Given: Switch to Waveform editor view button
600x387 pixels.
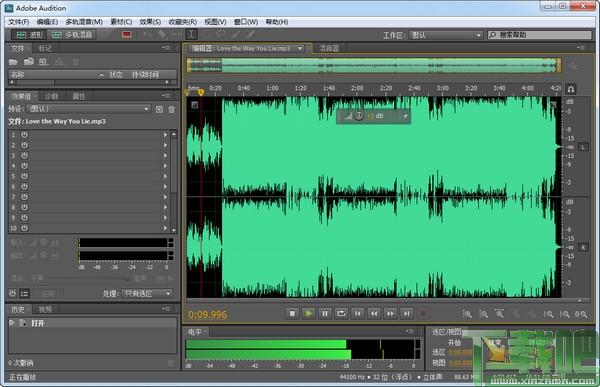Looking at the screenshot, I should click(29, 35).
